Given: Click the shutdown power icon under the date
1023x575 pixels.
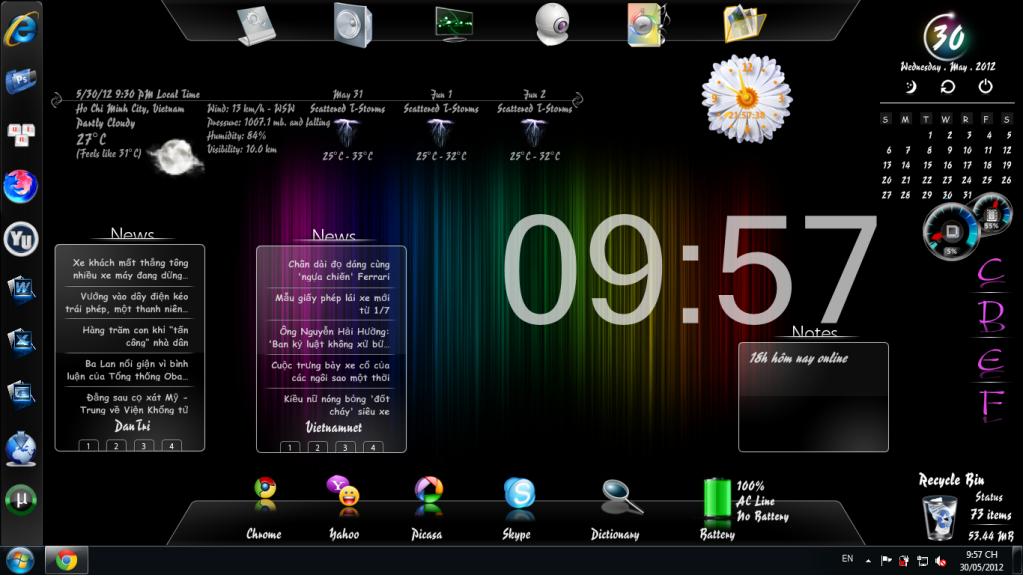Looking at the screenshot, I should [x=985, y=87].
